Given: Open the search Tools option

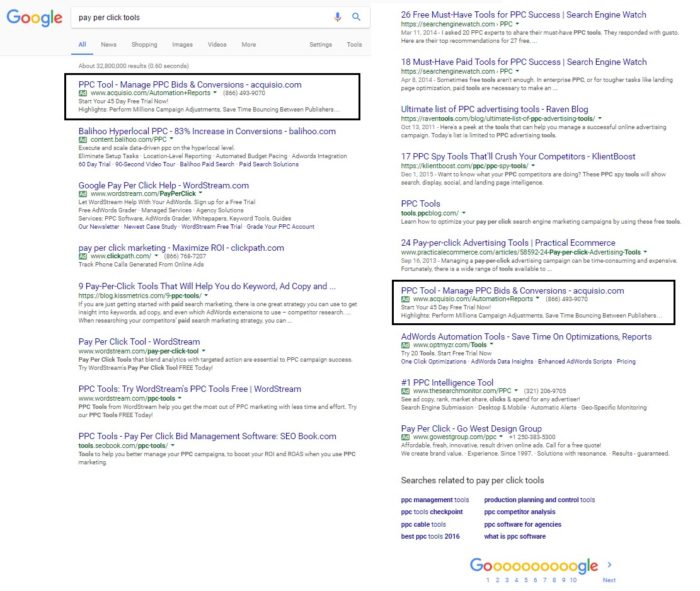Looking at the screenshot, I should 354,45.
